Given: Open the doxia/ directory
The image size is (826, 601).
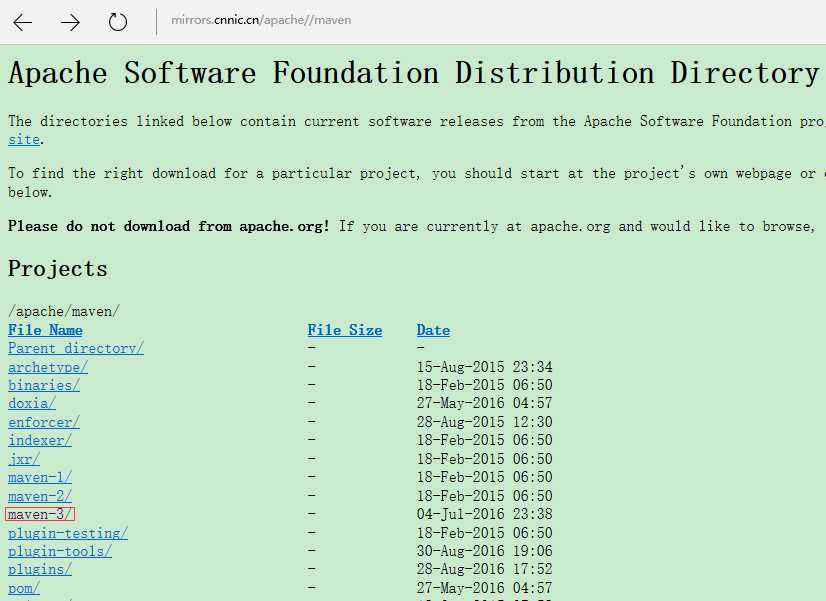Looking at the screenshot, I should click(32, 404).
